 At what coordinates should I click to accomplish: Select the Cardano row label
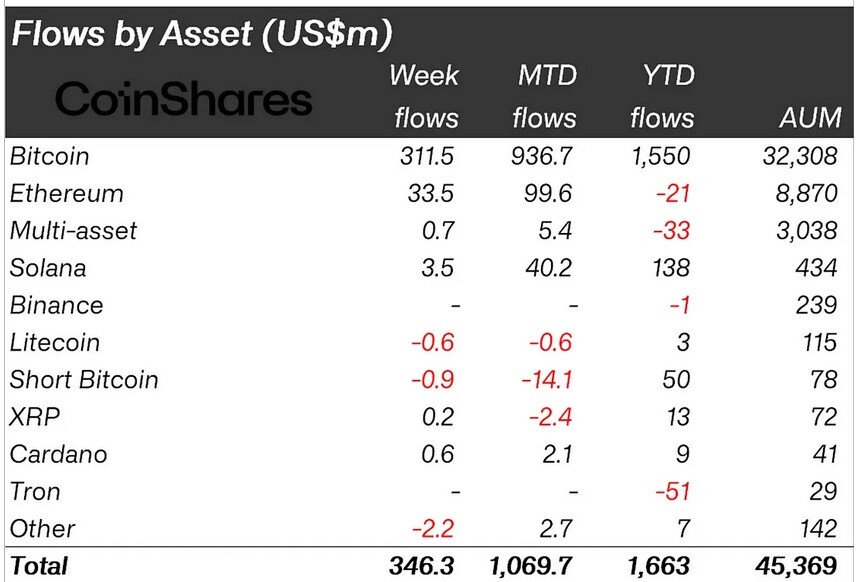tap(58, 454)
